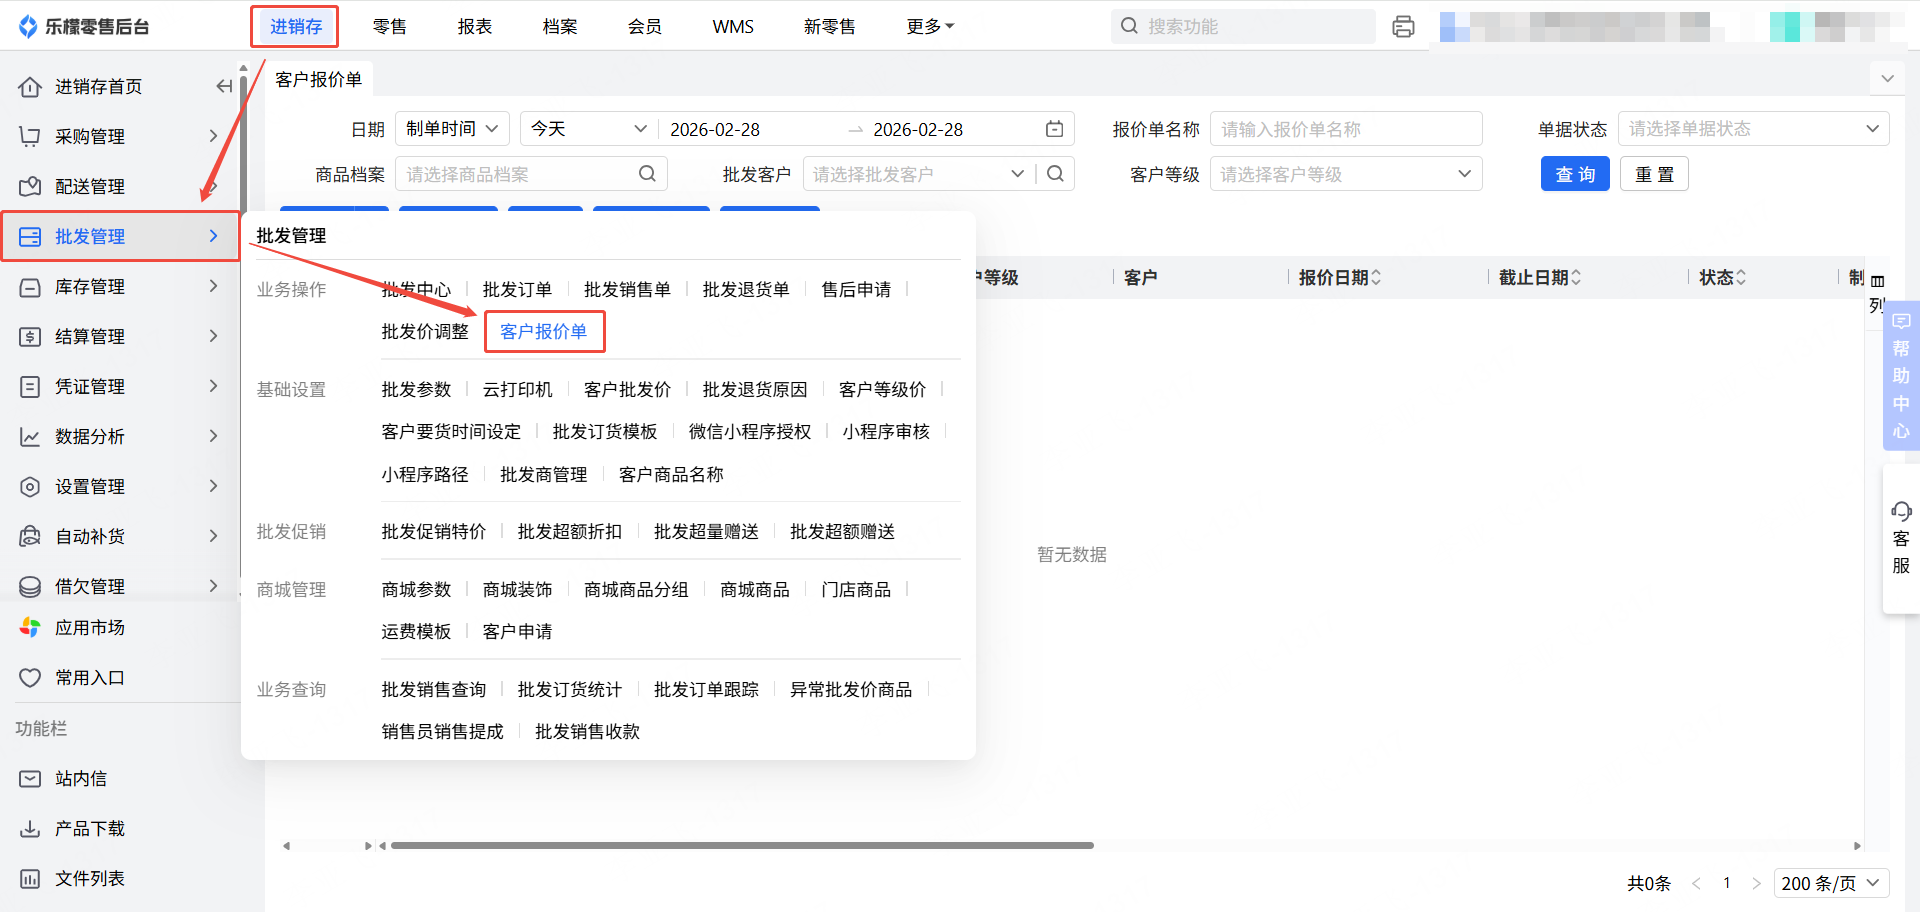
Task: Expand 数据分析 sidebar menu
Action: coord(120,437)
